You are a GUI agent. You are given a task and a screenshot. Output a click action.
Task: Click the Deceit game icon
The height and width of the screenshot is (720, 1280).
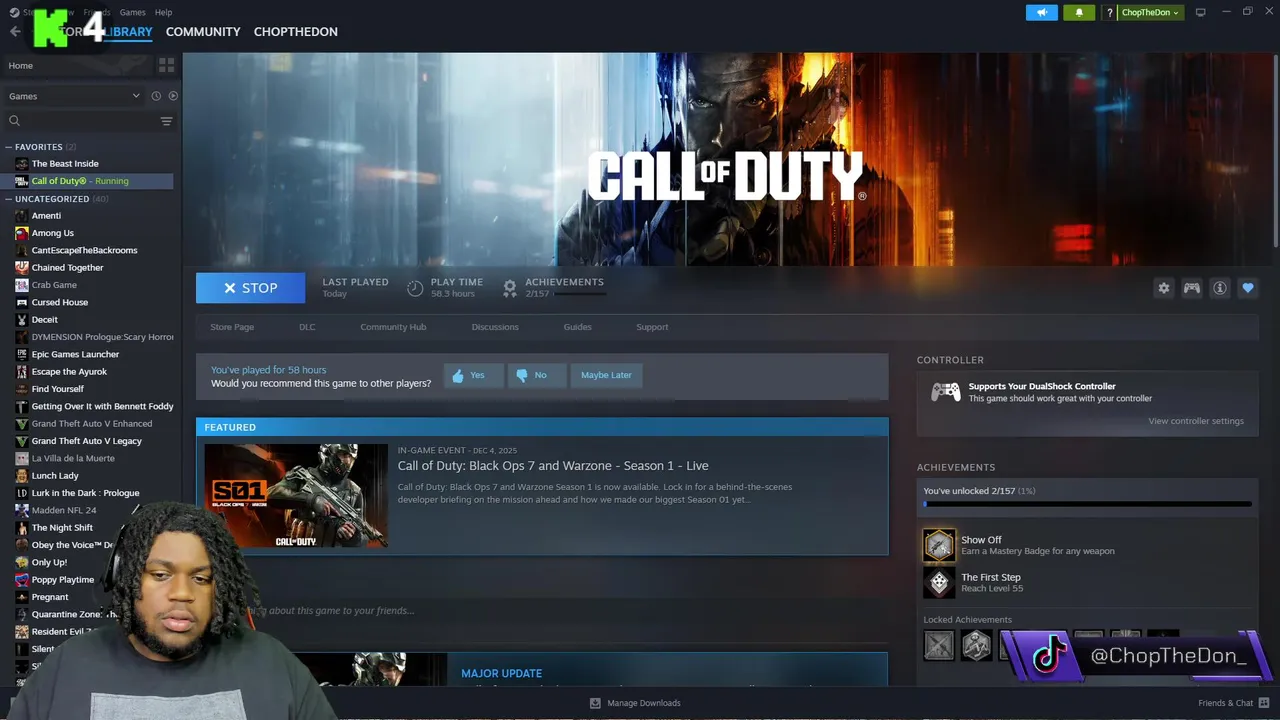pyautogui.click(x=22, y=320)
